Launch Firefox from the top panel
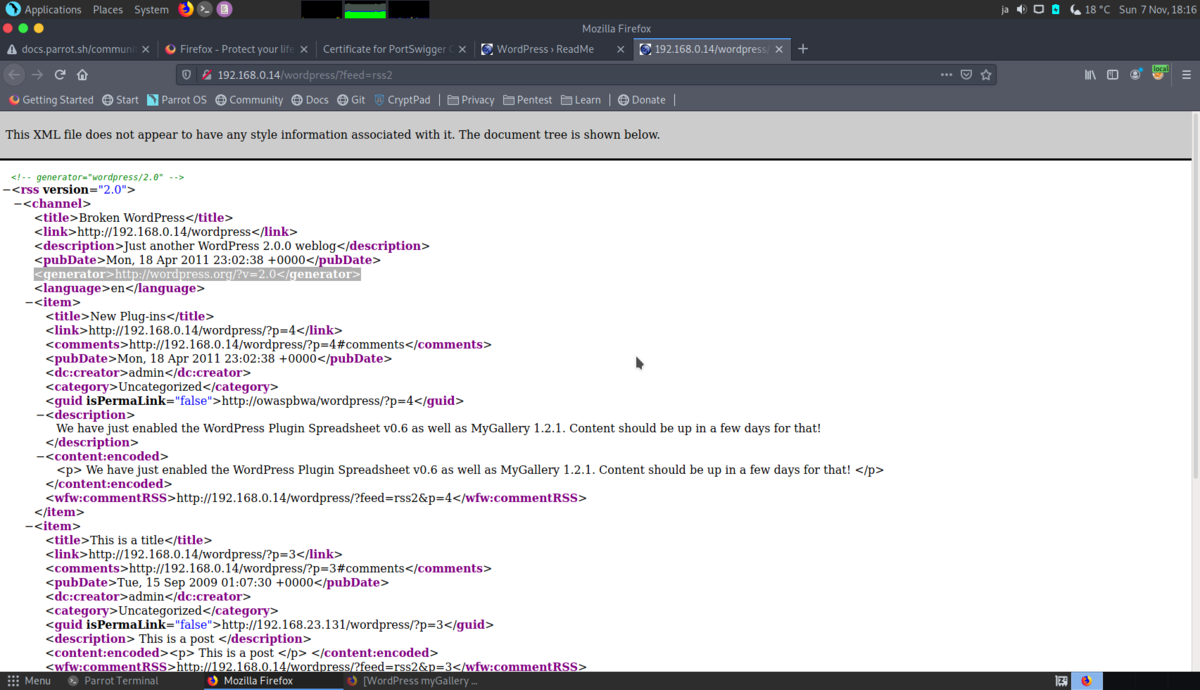The height and width of the screenshot is (690, 1200). 186,9
